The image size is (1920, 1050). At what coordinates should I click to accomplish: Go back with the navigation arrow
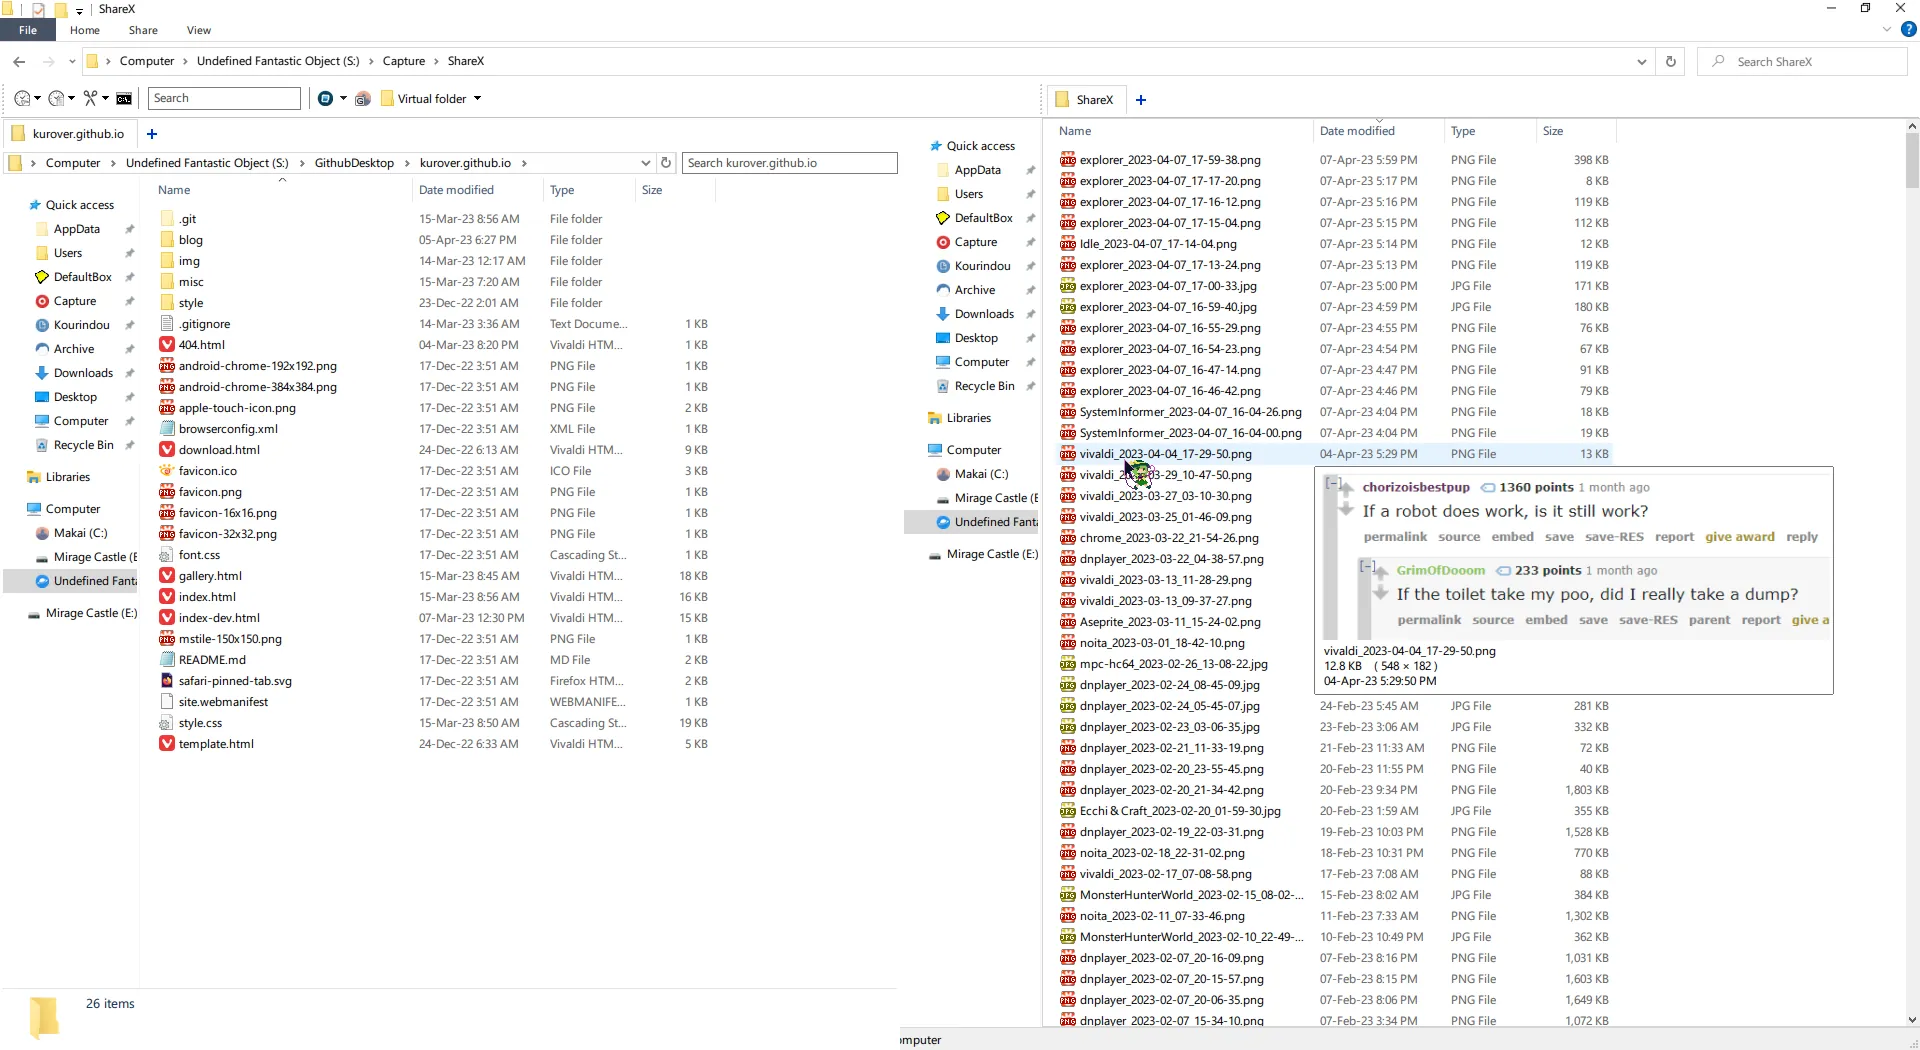[x=19, y=61]
